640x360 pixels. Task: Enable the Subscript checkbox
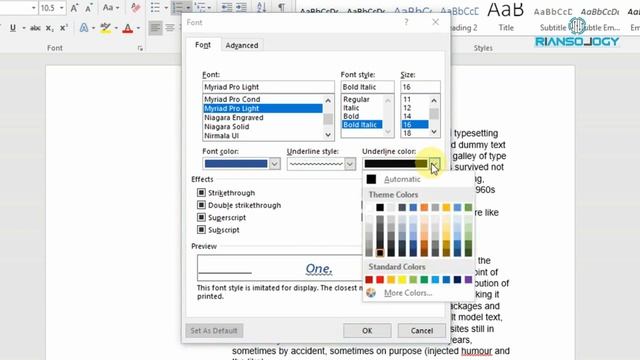point(201,230)
